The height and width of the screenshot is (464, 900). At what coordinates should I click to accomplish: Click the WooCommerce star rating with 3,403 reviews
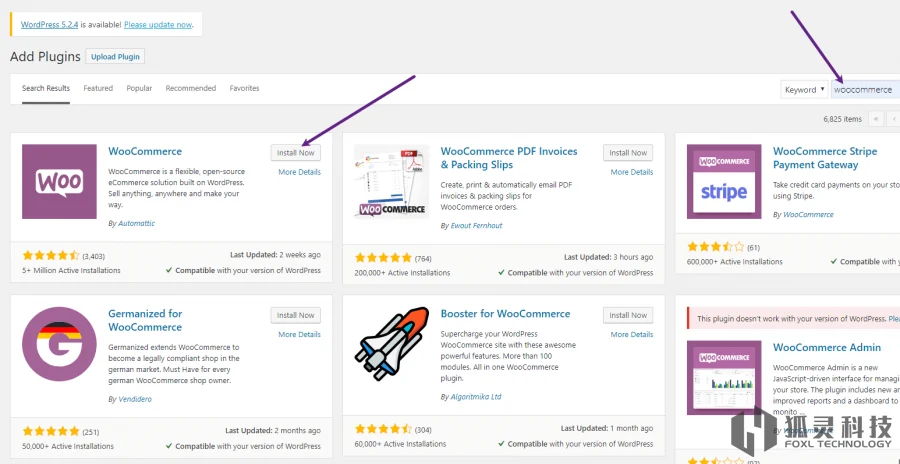pos(51,256)
